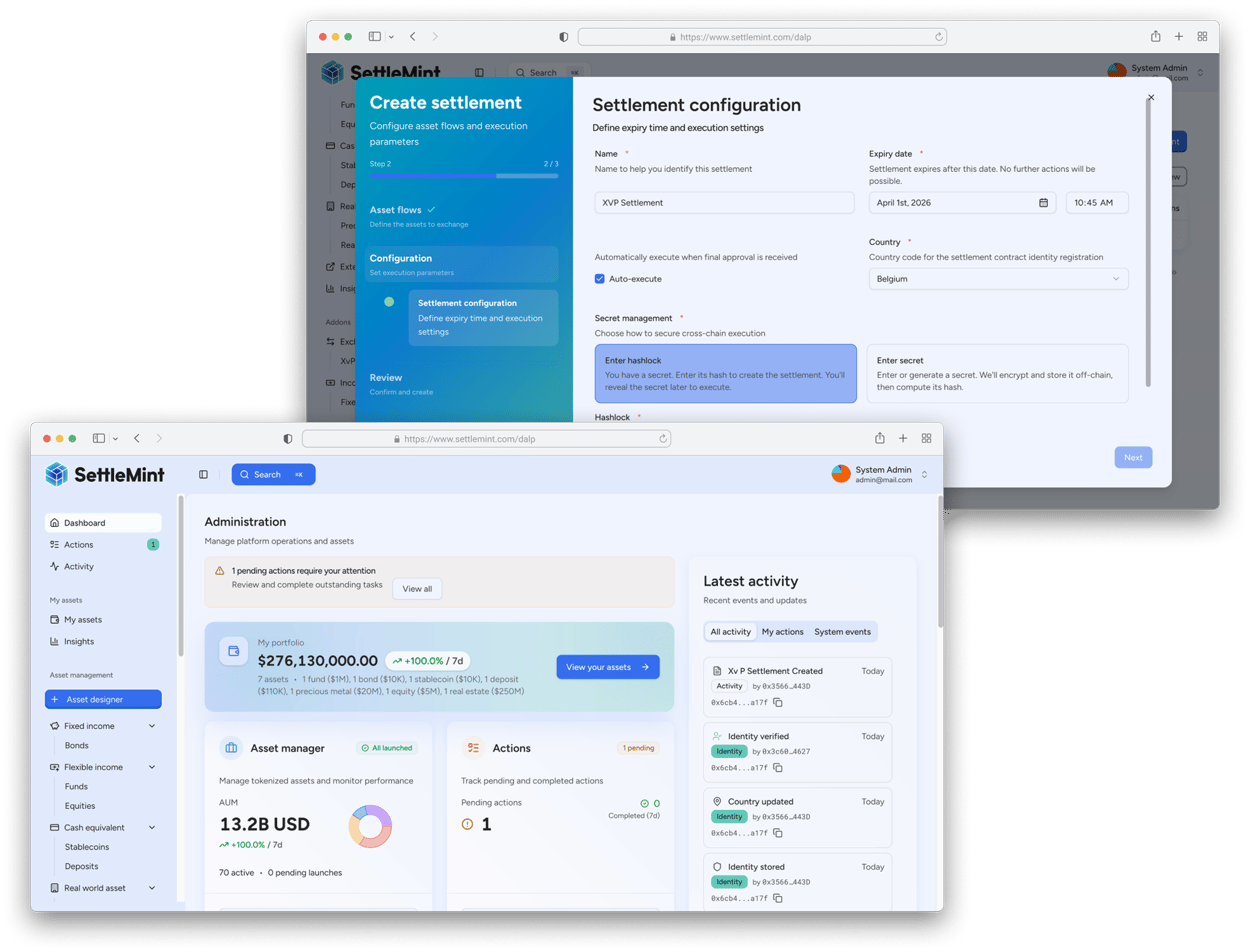
Task: Open Activity in the sidebar
Action: [103, 566]
